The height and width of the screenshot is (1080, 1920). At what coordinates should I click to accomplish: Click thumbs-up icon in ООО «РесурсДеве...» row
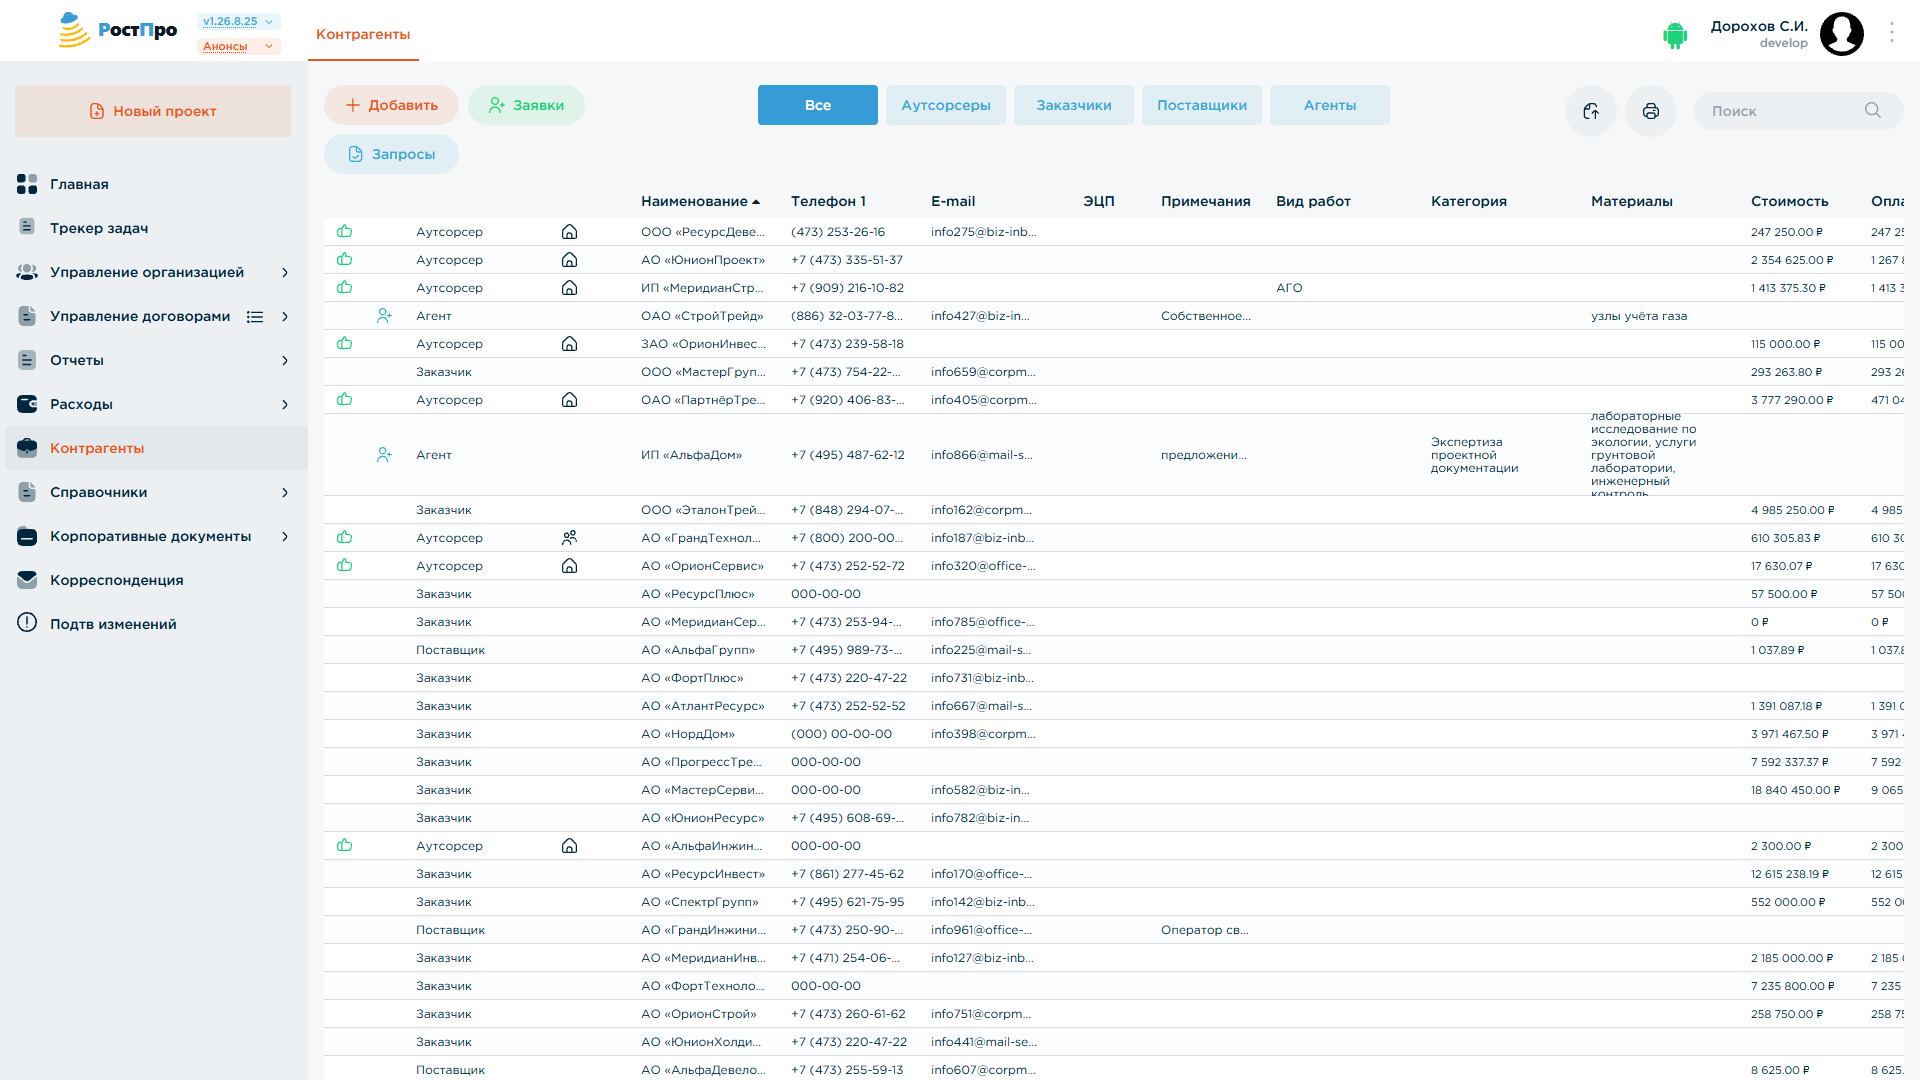345,231
